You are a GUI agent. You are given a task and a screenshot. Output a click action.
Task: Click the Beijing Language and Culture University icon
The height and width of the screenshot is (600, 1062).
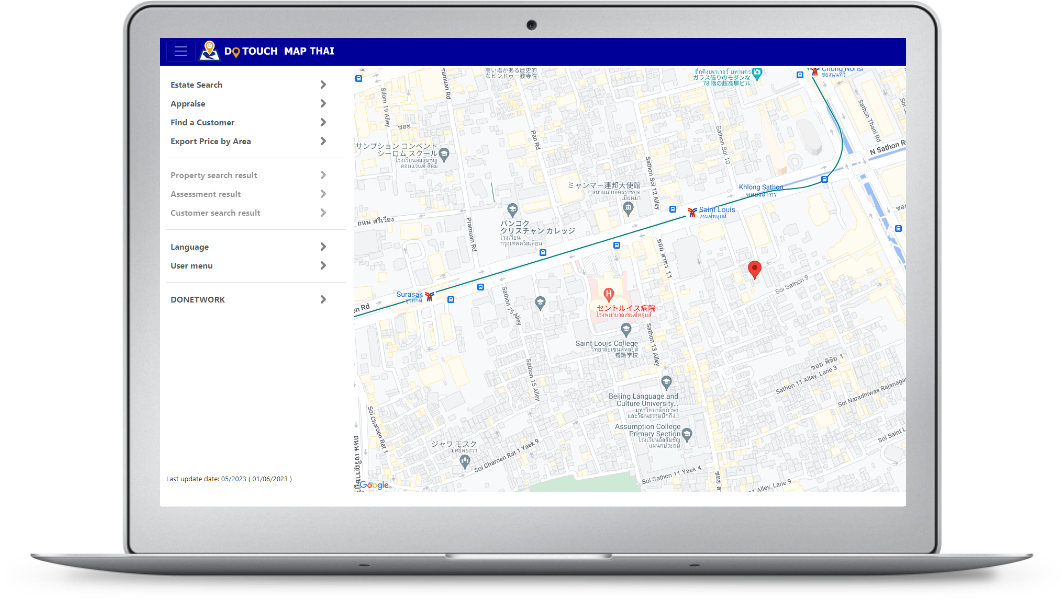point(667,383)
